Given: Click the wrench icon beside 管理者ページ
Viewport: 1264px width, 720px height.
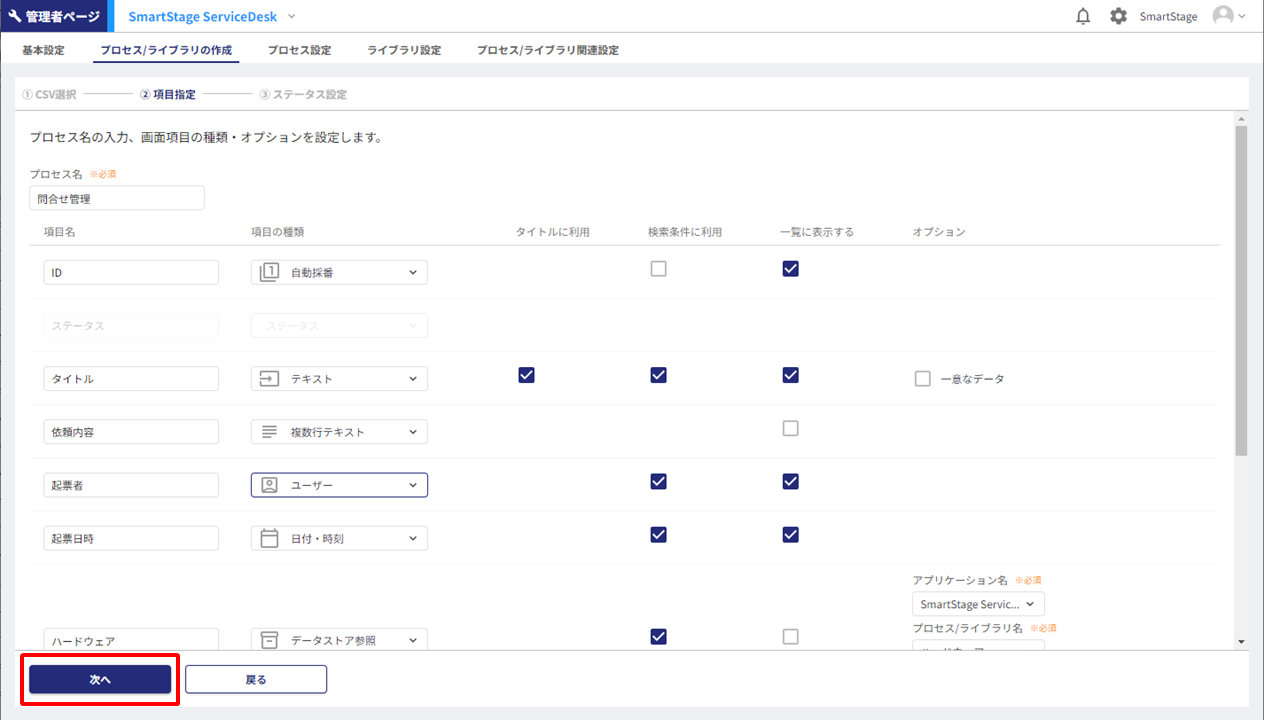Looking at the screenshot, I should [15, 16].
